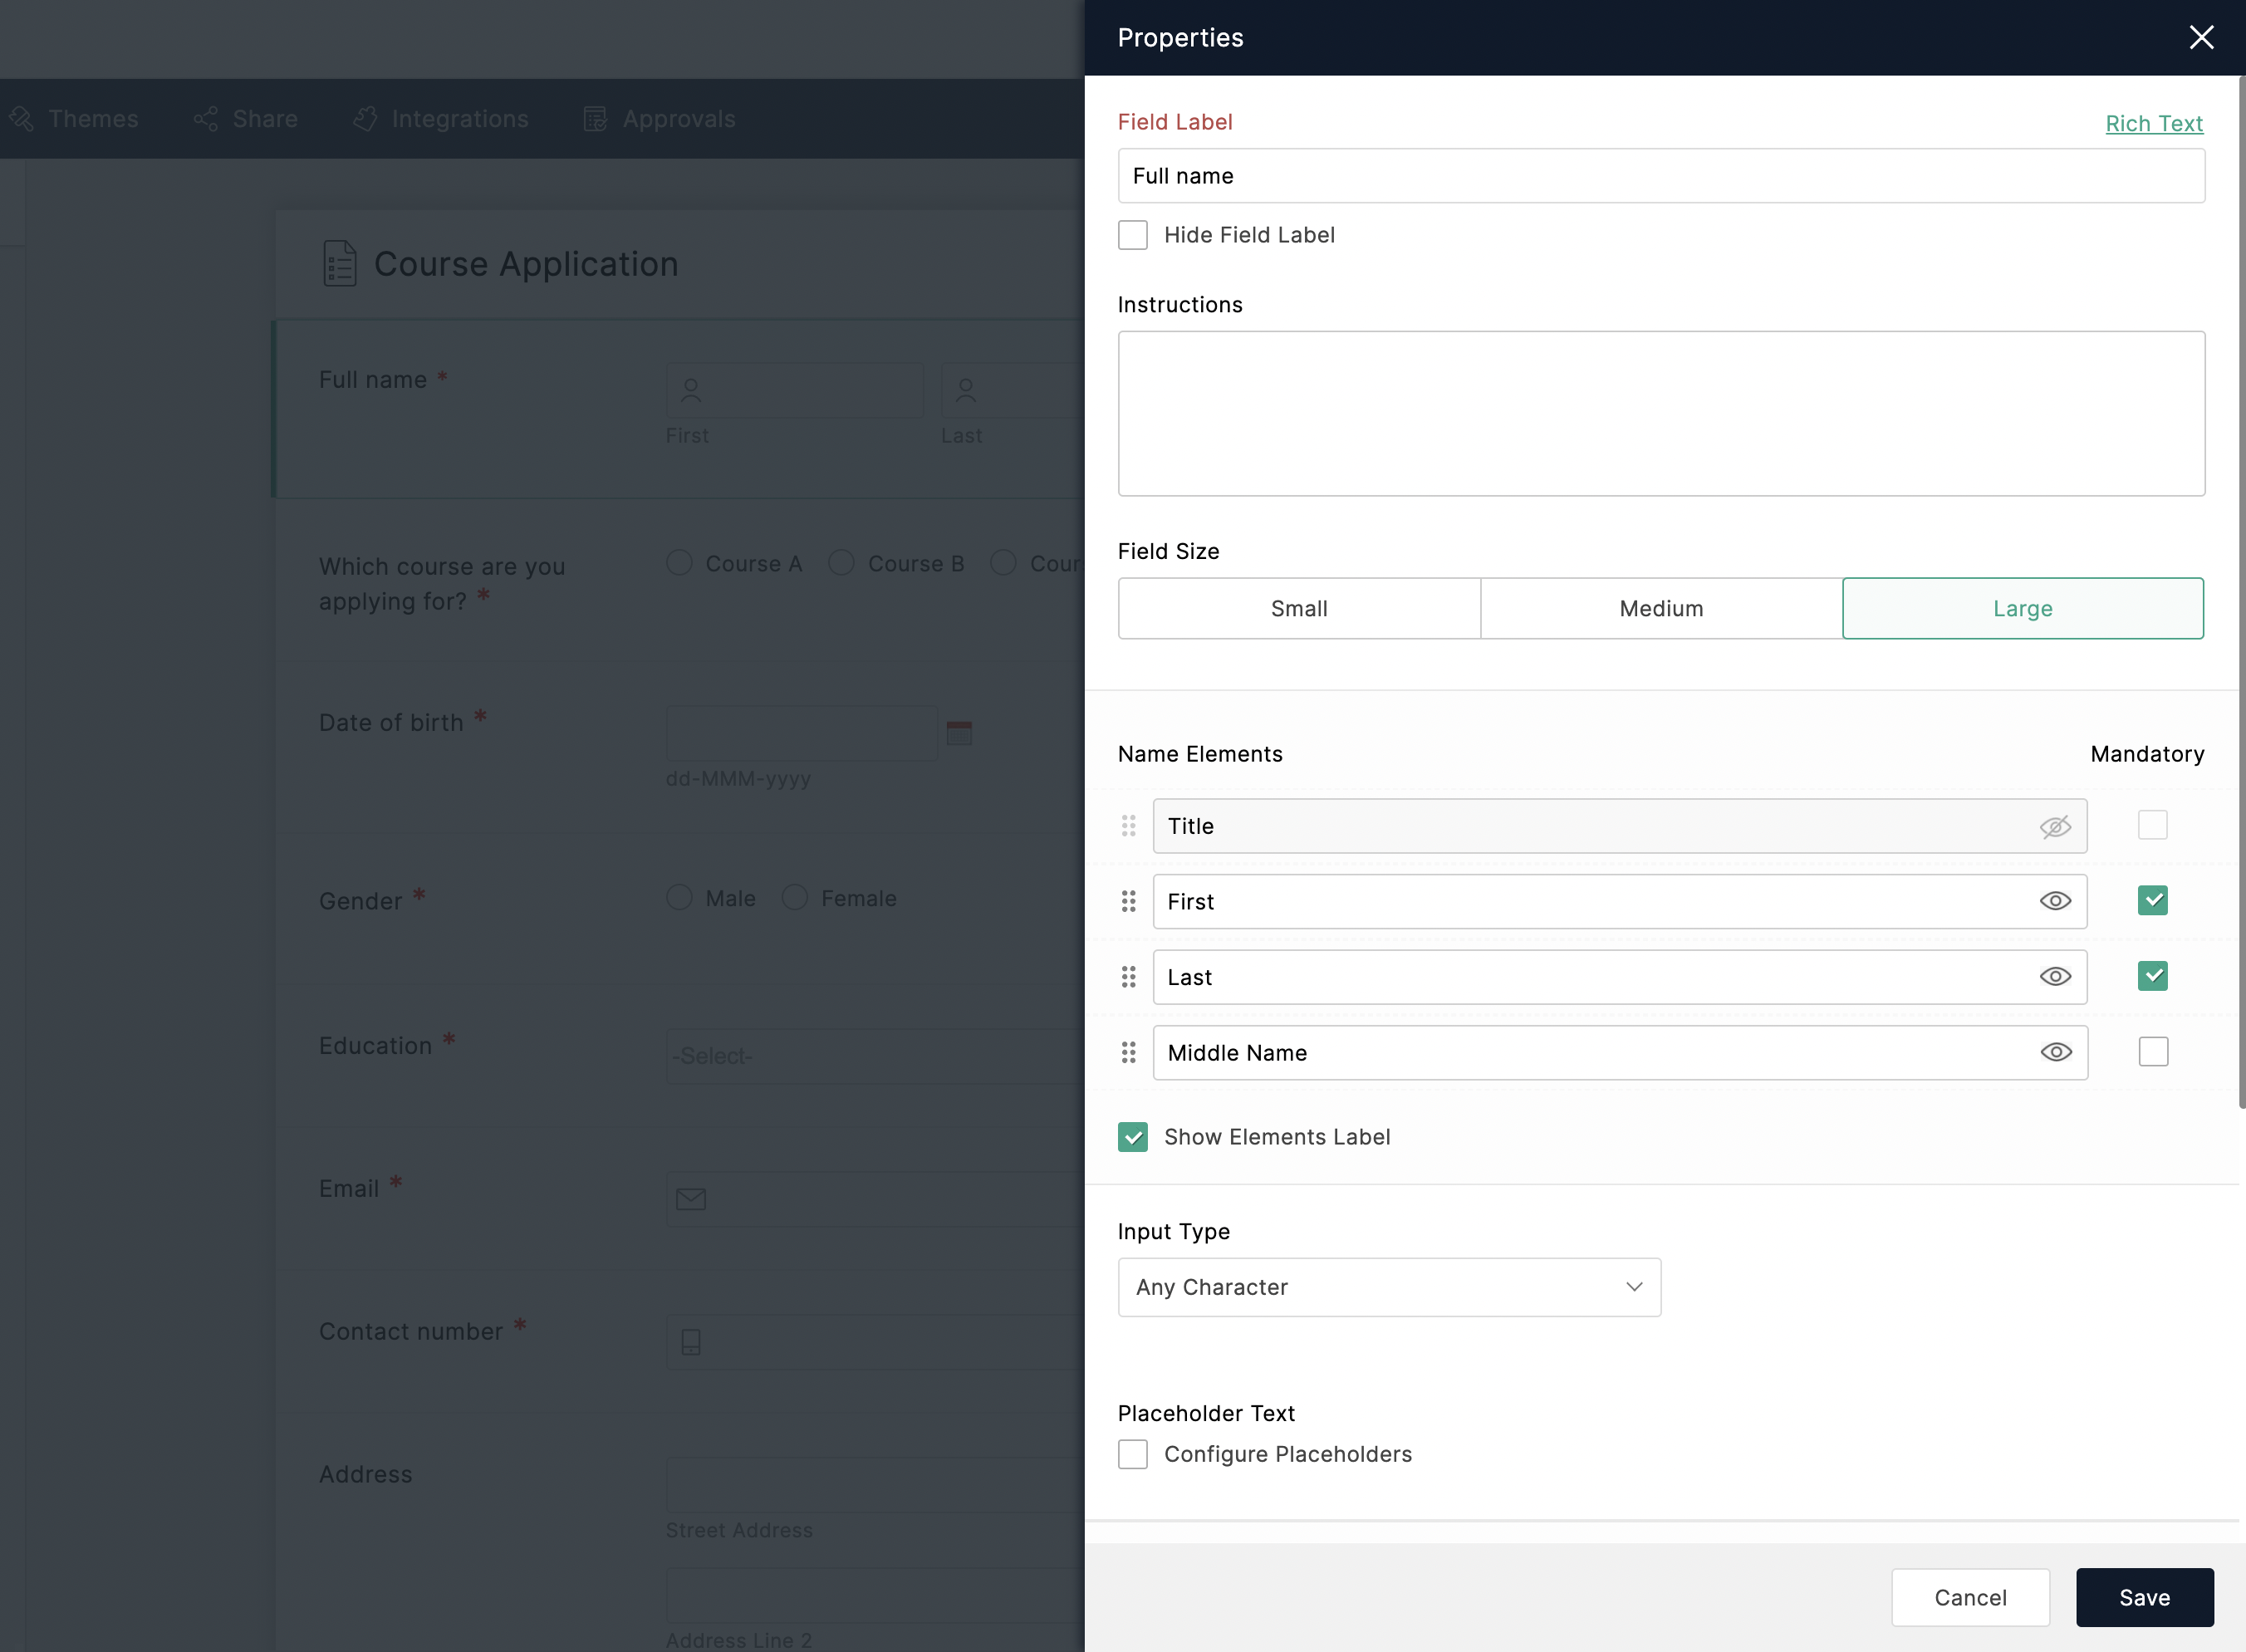The height and width of the screenshot is (1652, 2246).
Task: Click drag handle icon for Last field
Action: (x=1130, y=973)
